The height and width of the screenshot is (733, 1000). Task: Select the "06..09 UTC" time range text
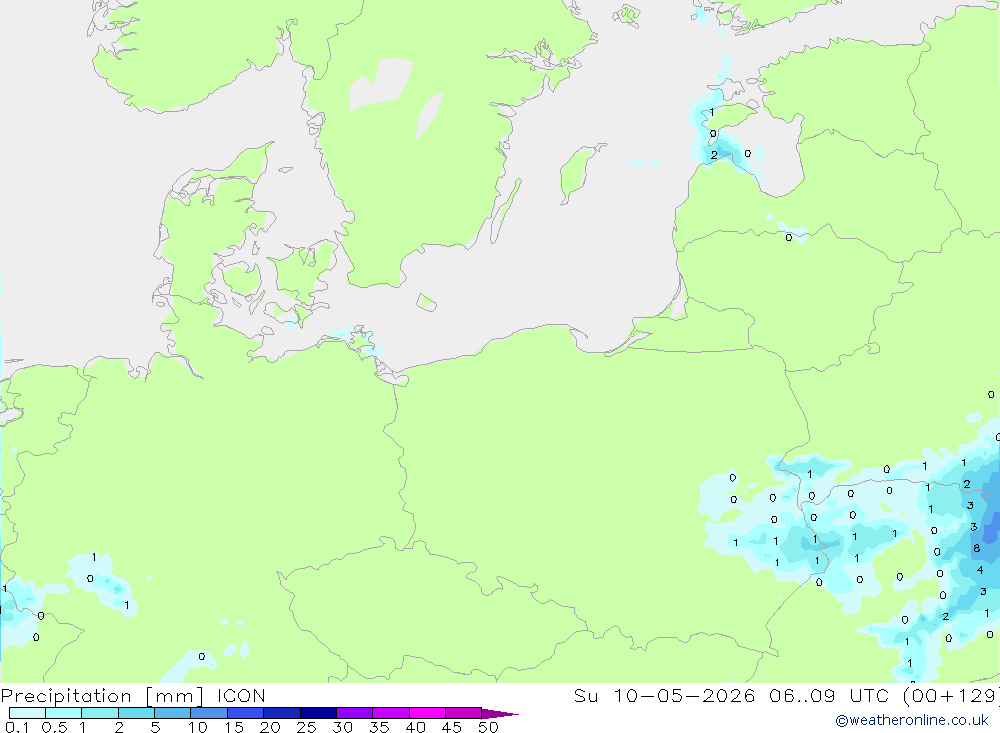(x=829, y=695)
